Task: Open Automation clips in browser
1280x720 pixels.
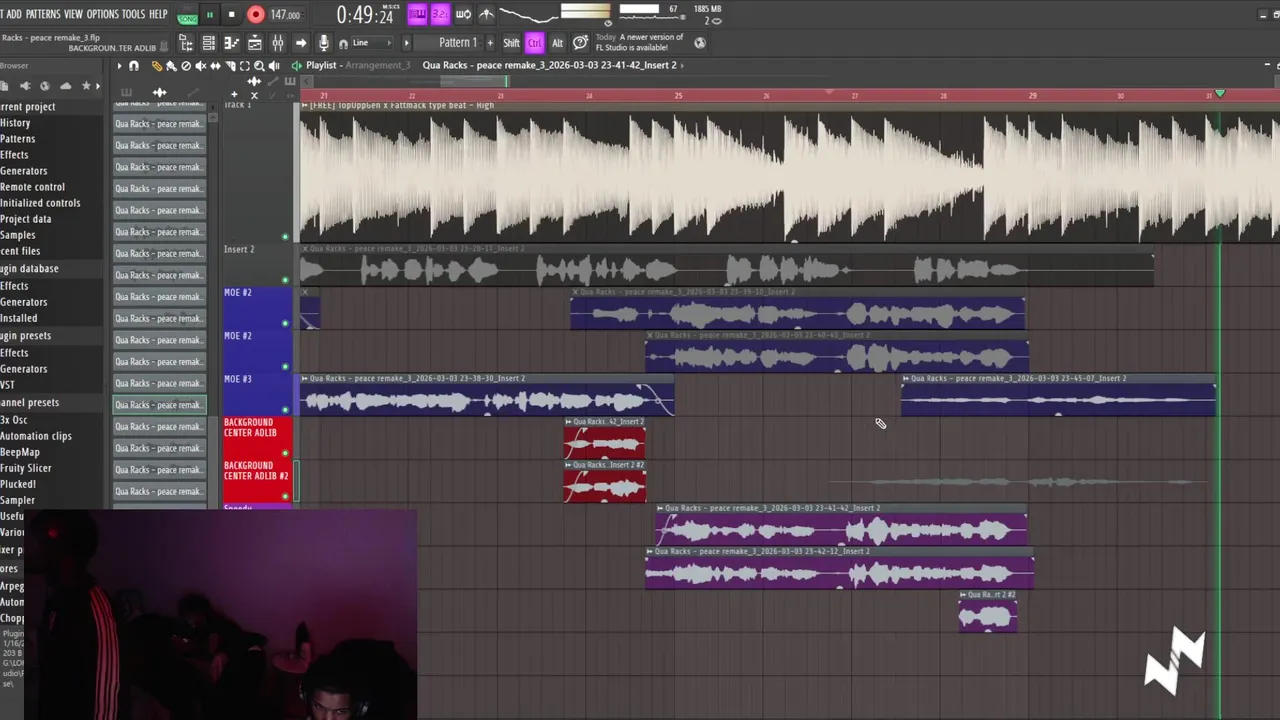Action: point(36,436)
